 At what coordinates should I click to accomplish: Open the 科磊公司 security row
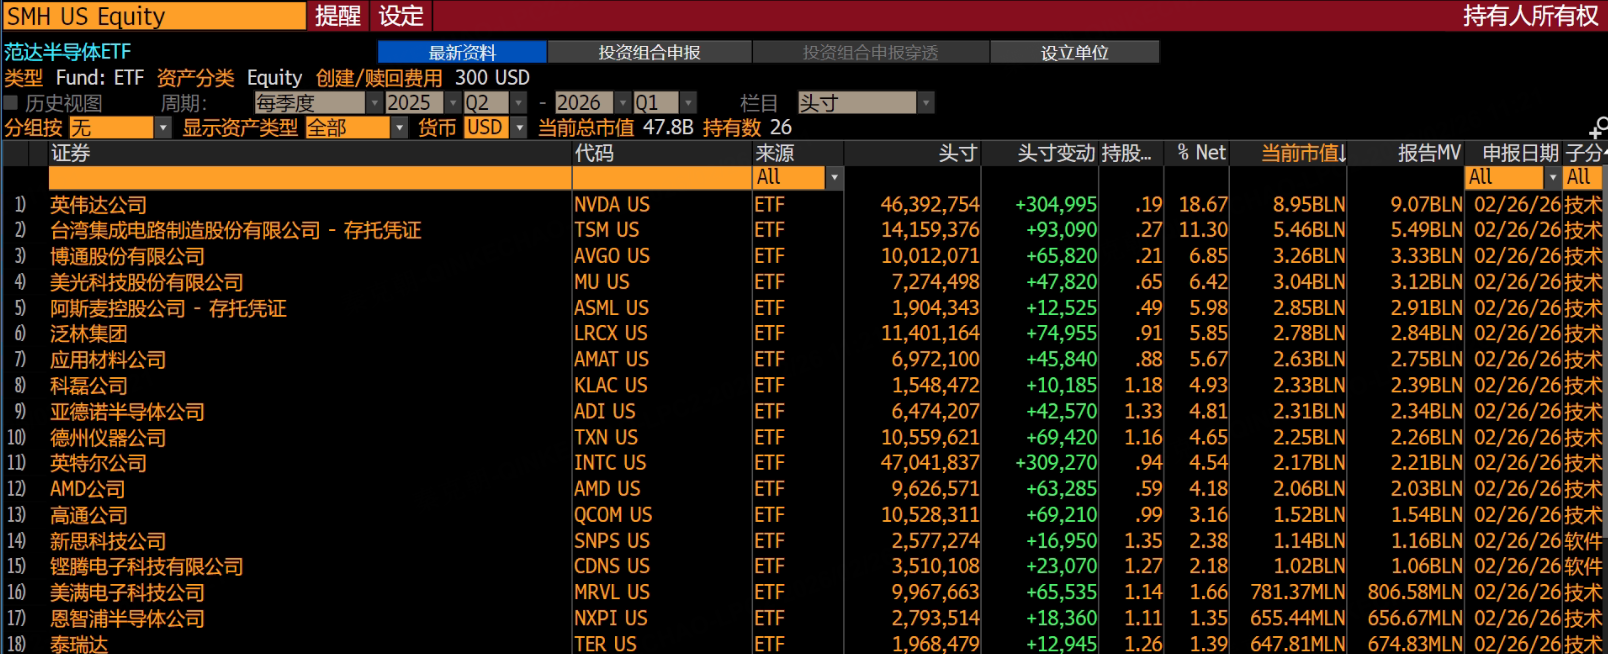(89, 386)
